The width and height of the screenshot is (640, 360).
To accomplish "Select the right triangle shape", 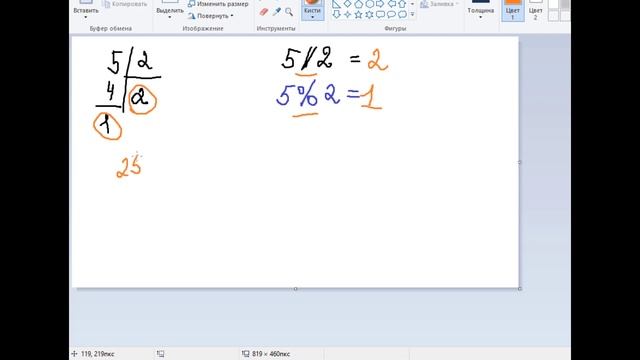I will pyautogui.click(x=336, y=4).
